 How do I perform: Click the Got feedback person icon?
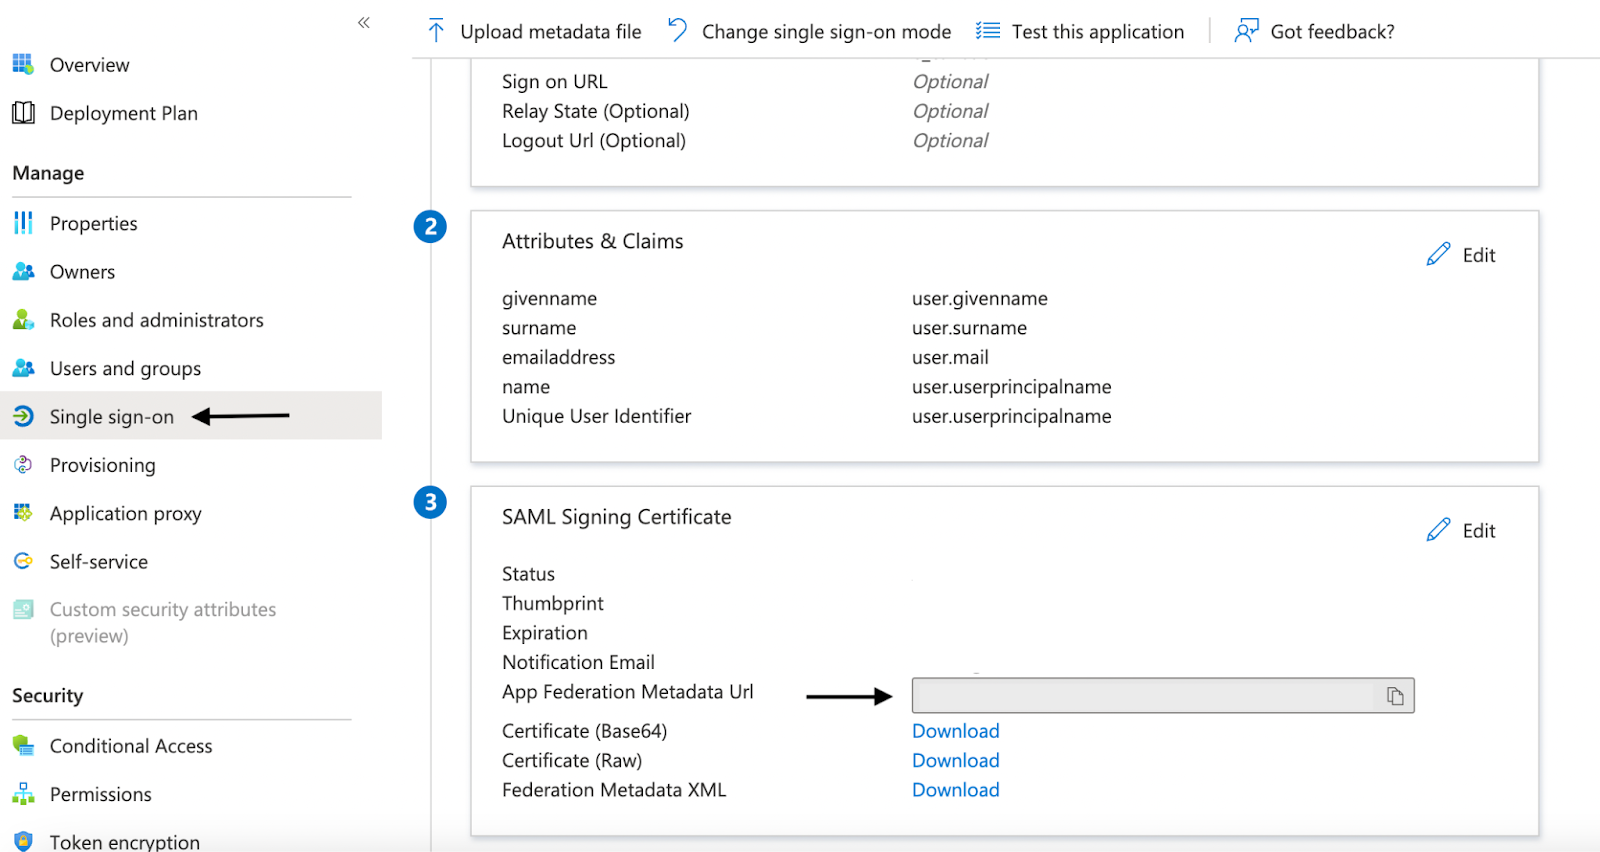pos(1246,31)
